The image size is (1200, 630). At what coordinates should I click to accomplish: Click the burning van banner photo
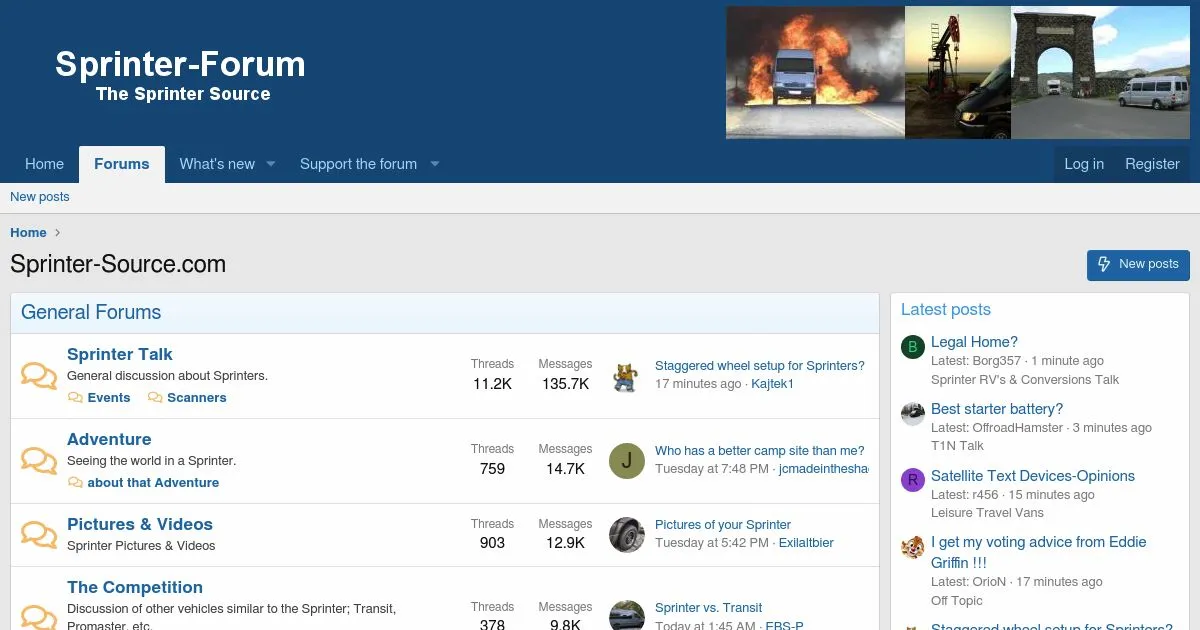pyautogui.click(x=815, y=73)
